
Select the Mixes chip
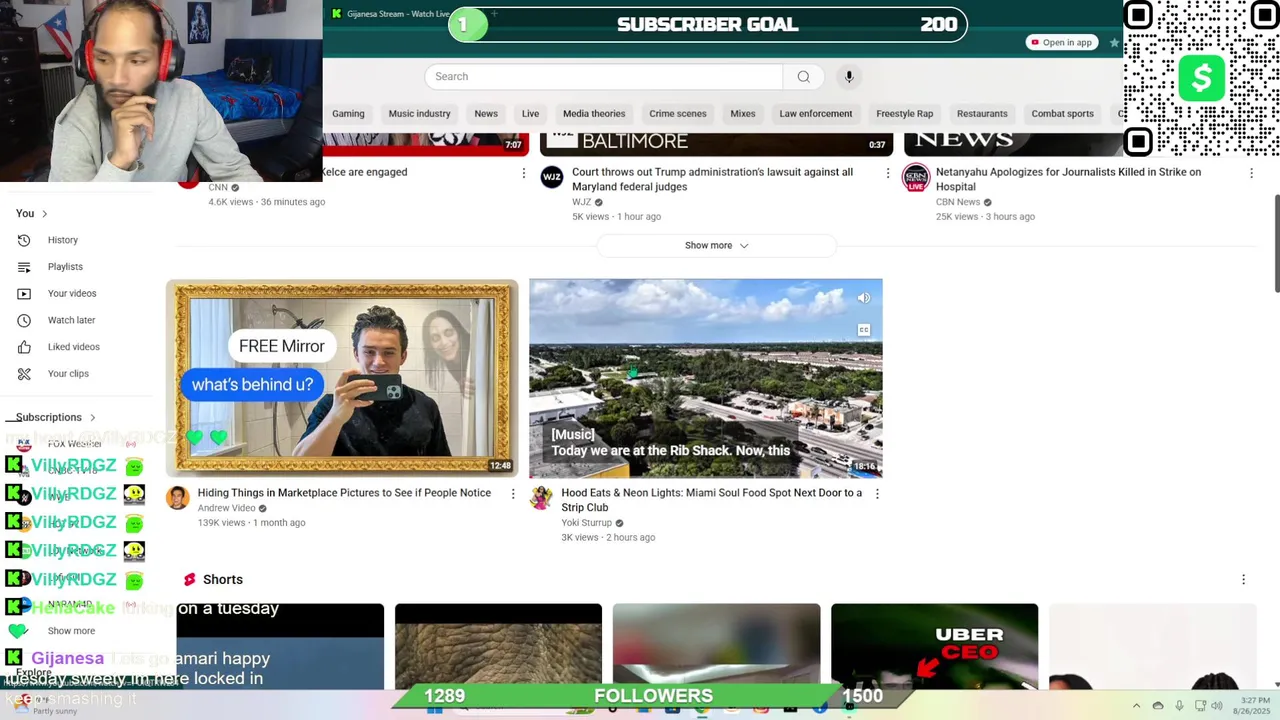coord(743,114)
